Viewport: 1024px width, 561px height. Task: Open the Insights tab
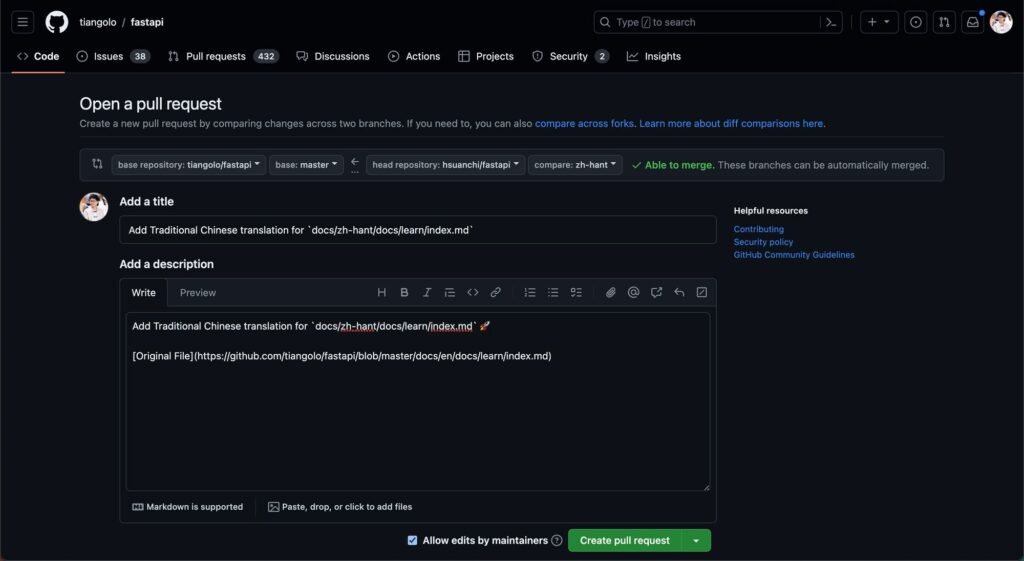[x=654, y=56]
